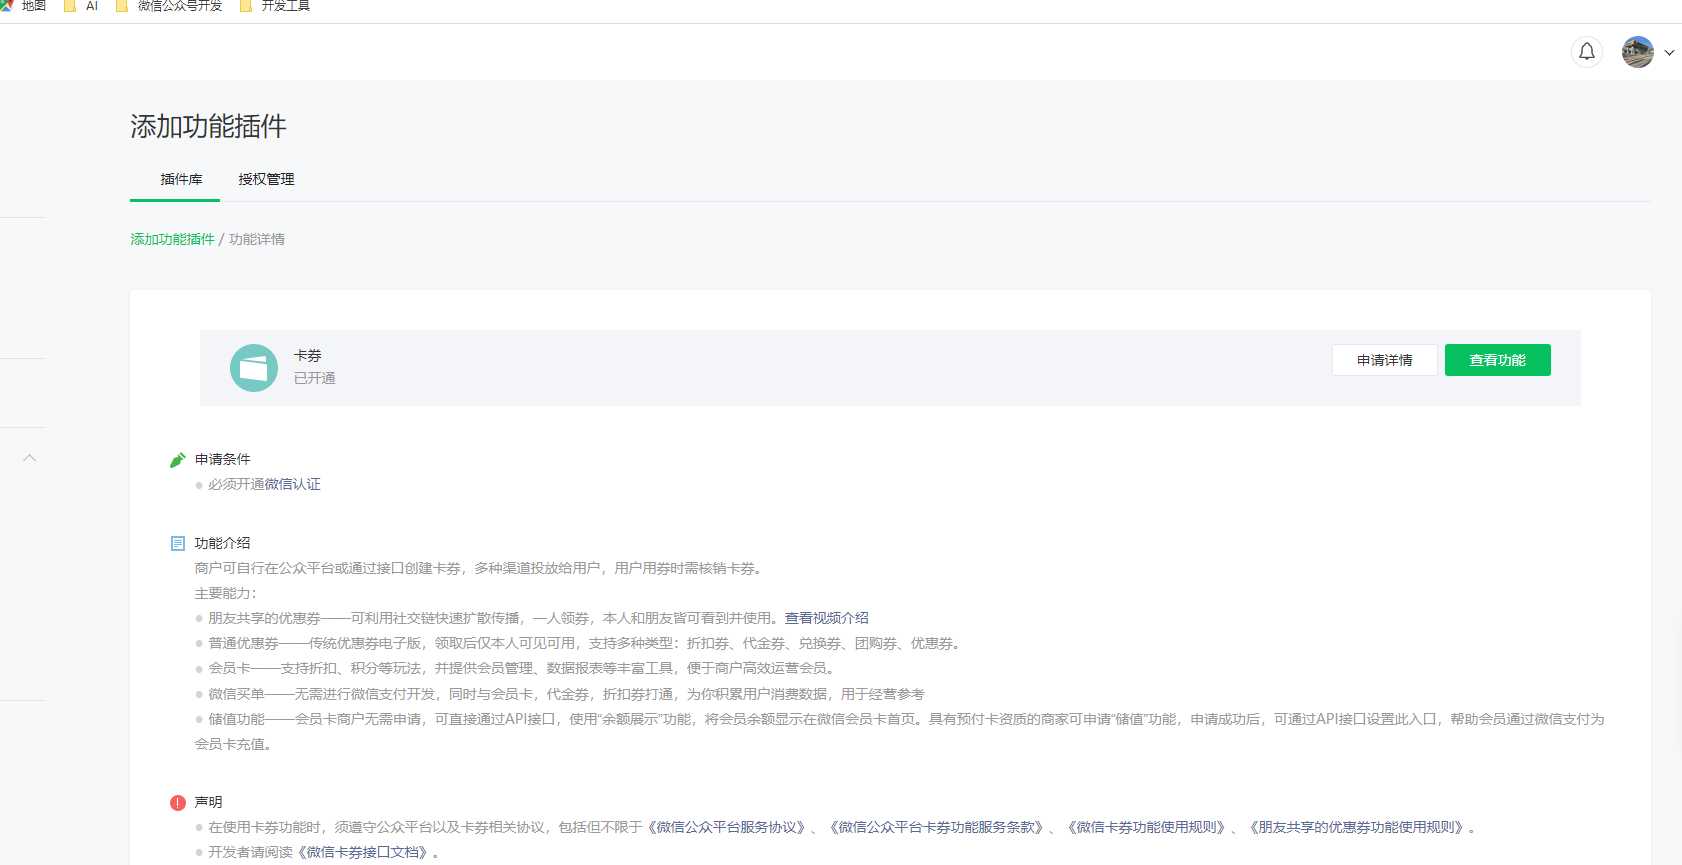
Task: Click the 申请条件 section title
Action: (223, 459)
